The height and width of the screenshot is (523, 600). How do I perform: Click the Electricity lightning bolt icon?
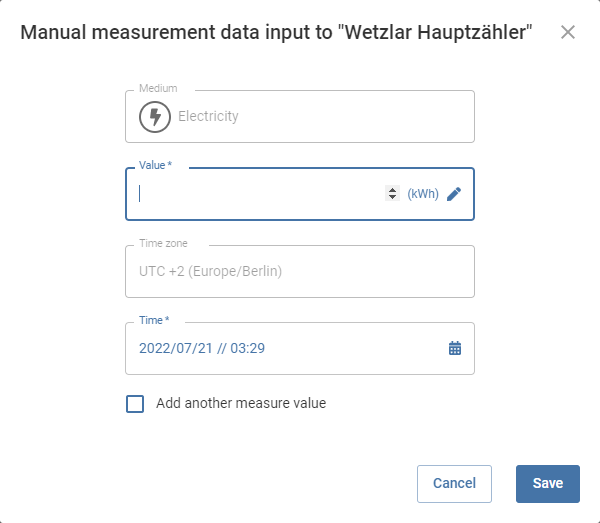155,117
